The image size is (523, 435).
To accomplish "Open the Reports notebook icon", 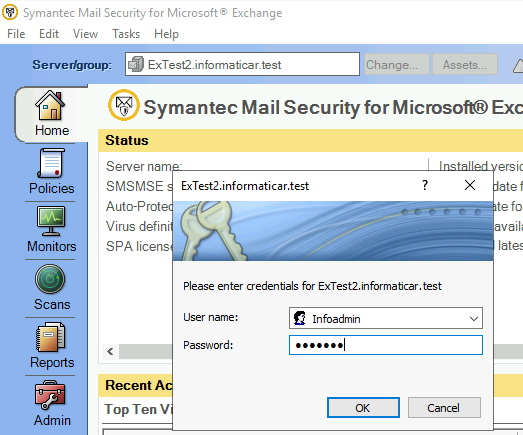I will [x=50, y=337].
